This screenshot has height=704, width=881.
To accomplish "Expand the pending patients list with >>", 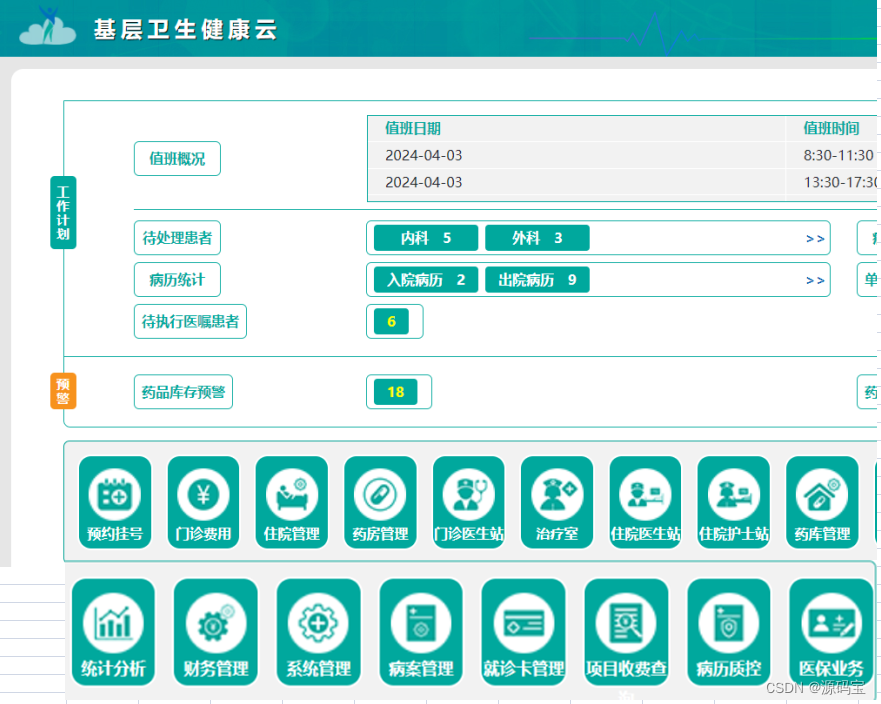I will click(815, 237).
